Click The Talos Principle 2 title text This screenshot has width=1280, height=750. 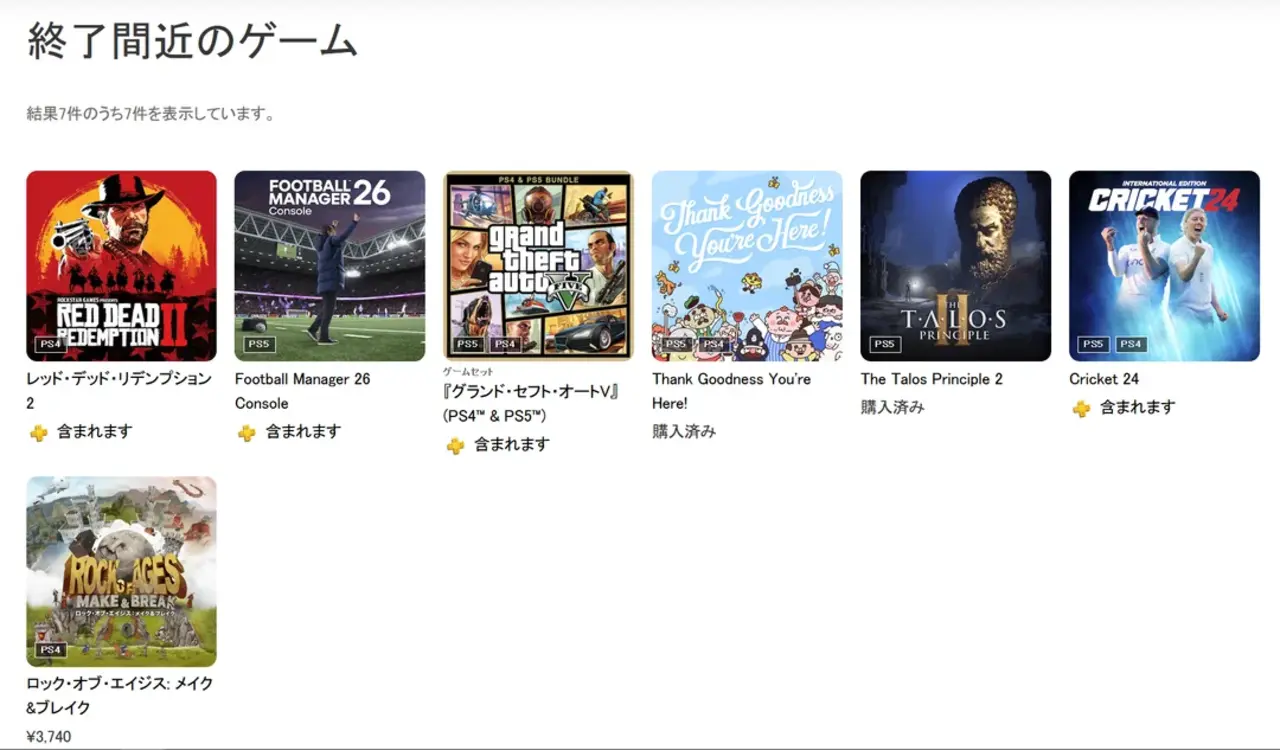tap(932, 379)
